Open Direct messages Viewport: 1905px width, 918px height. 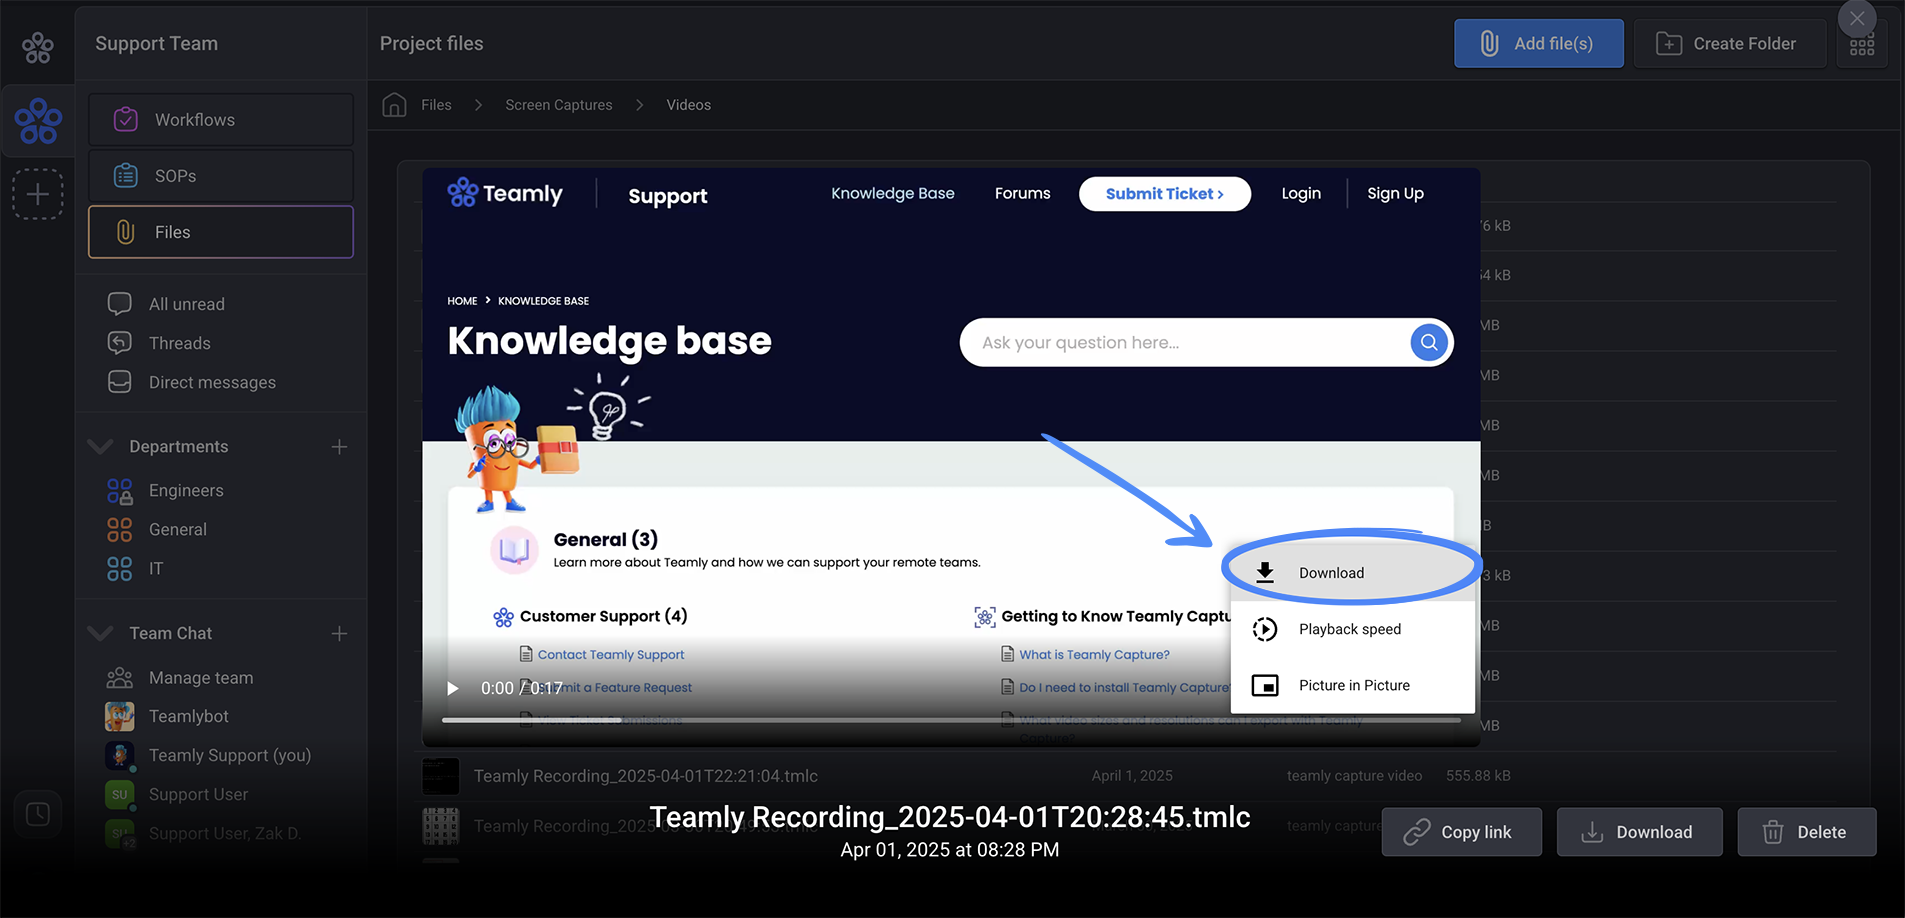pos(212,382)
